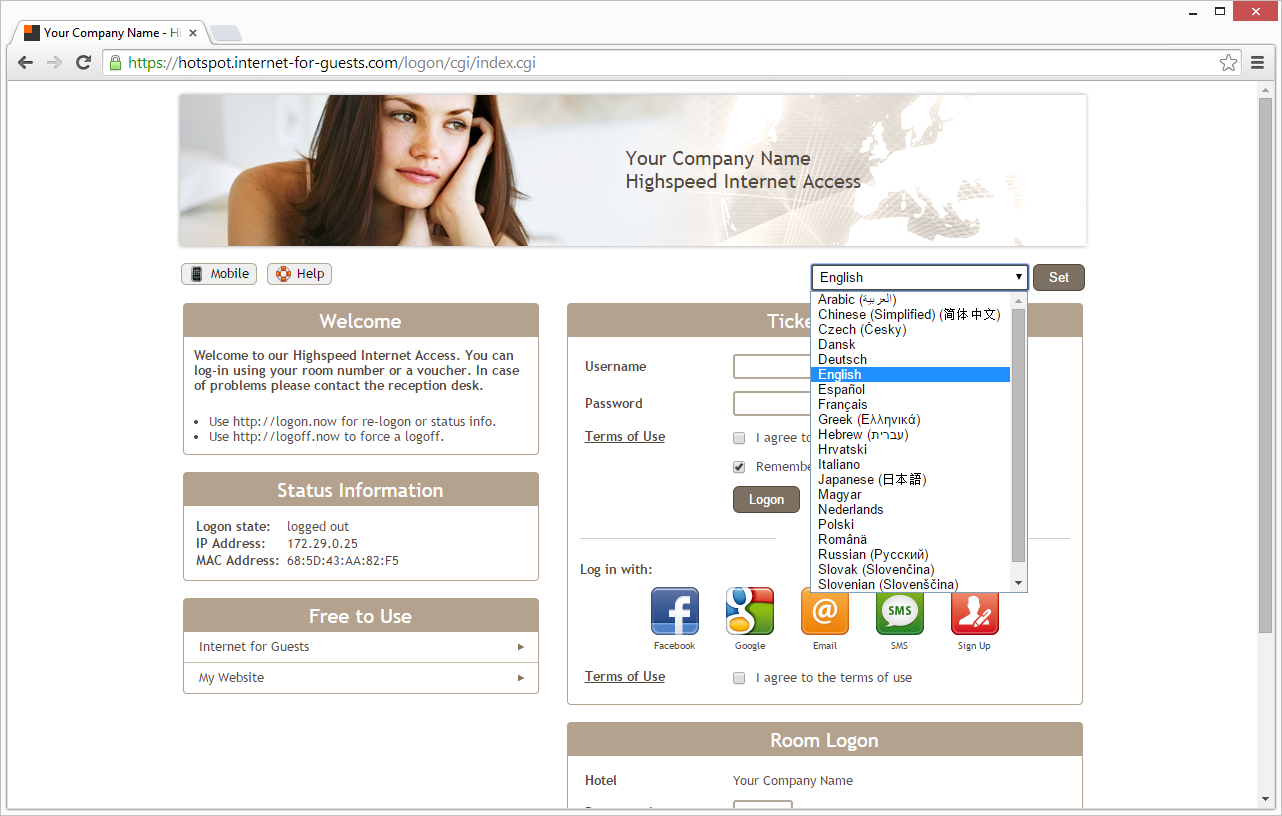Pick the highlighted English option

pos(910,375)
